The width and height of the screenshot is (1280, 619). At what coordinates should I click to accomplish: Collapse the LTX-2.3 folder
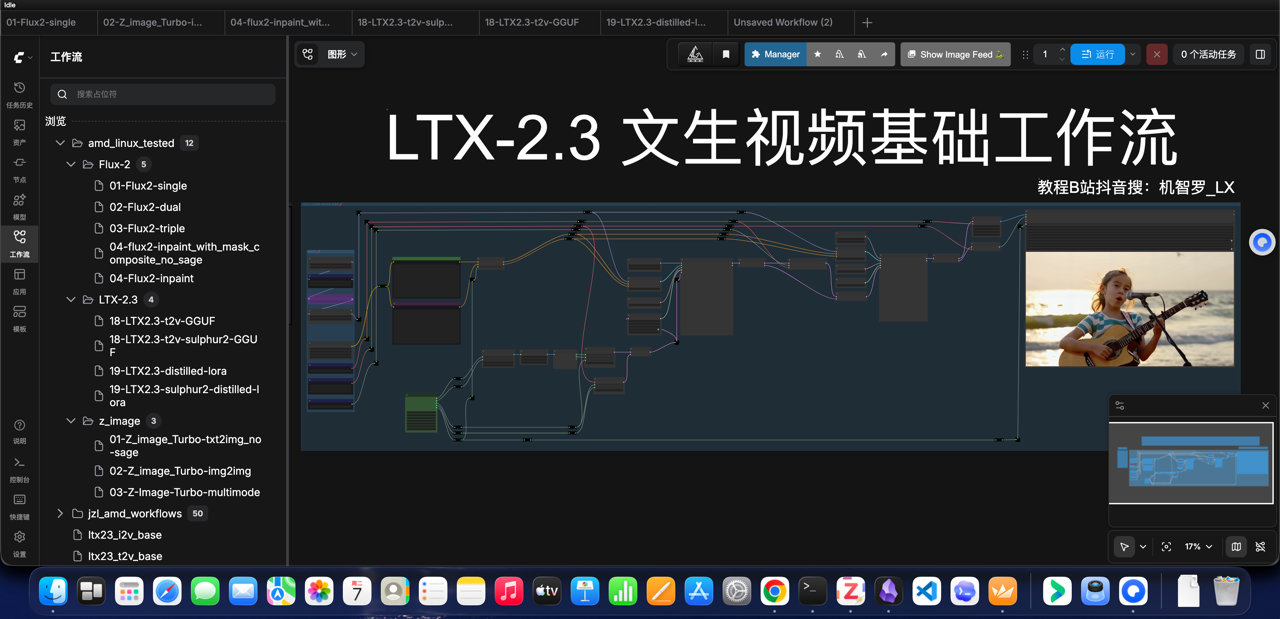[71, 299]
